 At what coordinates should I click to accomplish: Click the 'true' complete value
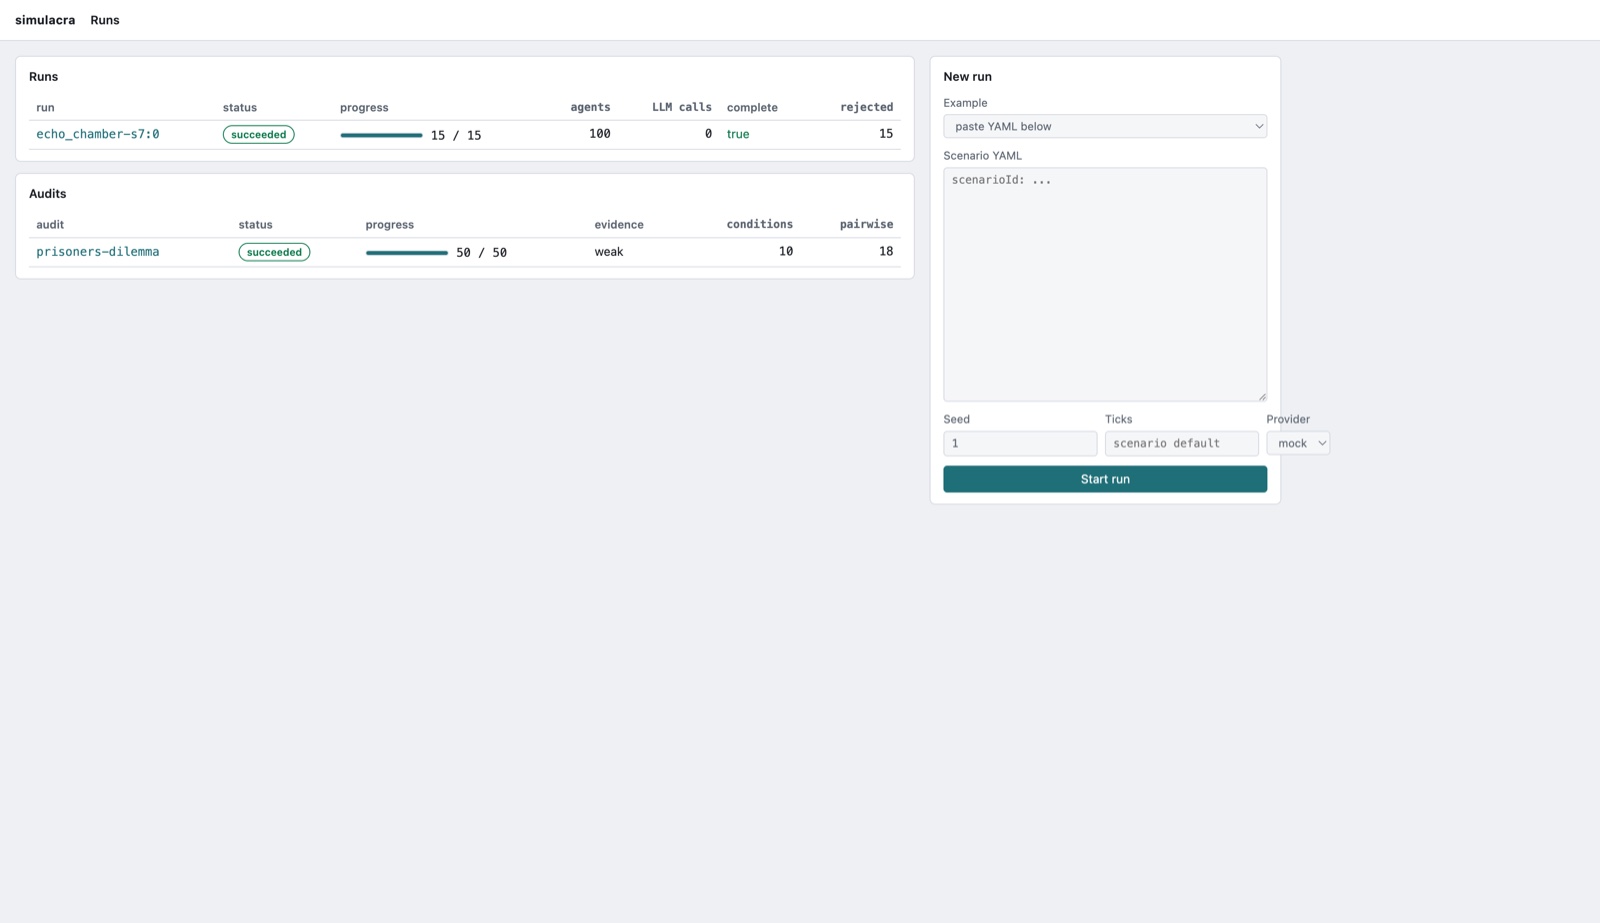click(738, 134)
